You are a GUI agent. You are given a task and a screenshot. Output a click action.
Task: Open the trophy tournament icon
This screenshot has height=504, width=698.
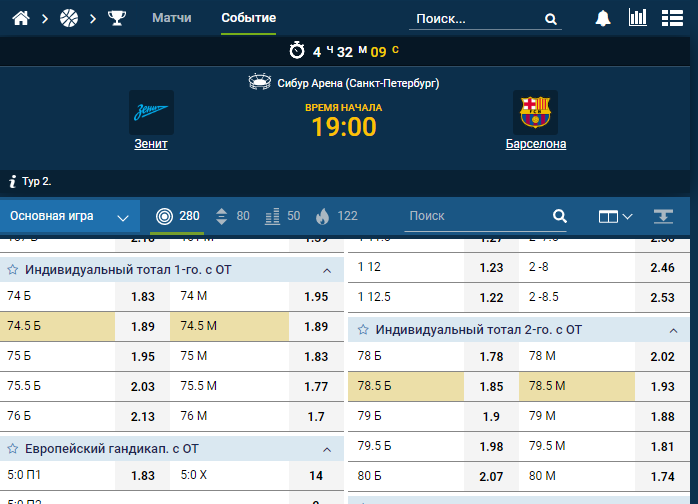[x=117, y=18]
